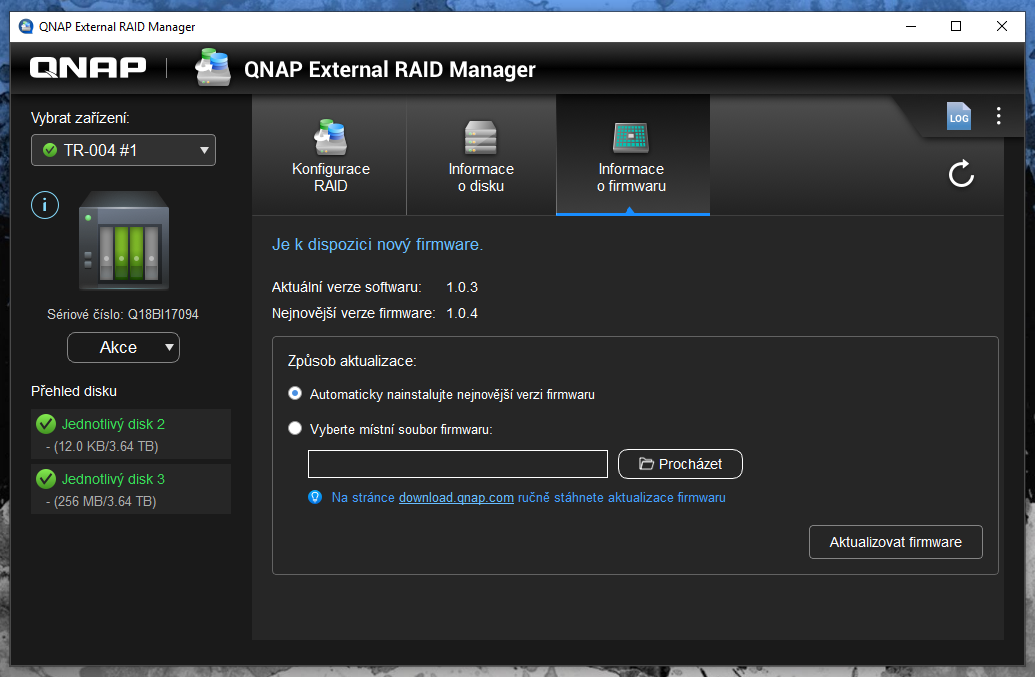Click the green check beside Jednotlivý disk 2
This screenshot has height=677, width=1035.
[46, 424]
